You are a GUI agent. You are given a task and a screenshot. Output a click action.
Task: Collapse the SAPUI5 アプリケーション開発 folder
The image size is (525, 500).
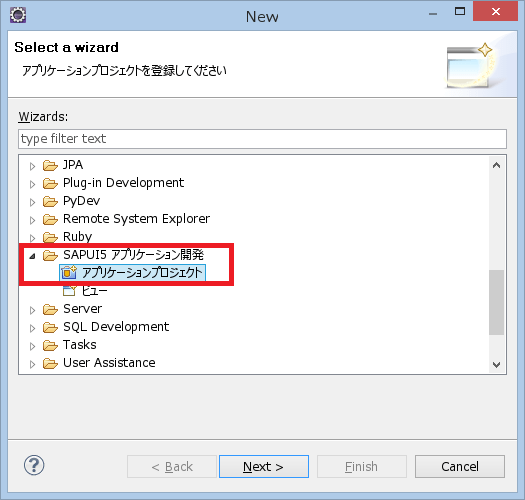click(x=32, y=256)
